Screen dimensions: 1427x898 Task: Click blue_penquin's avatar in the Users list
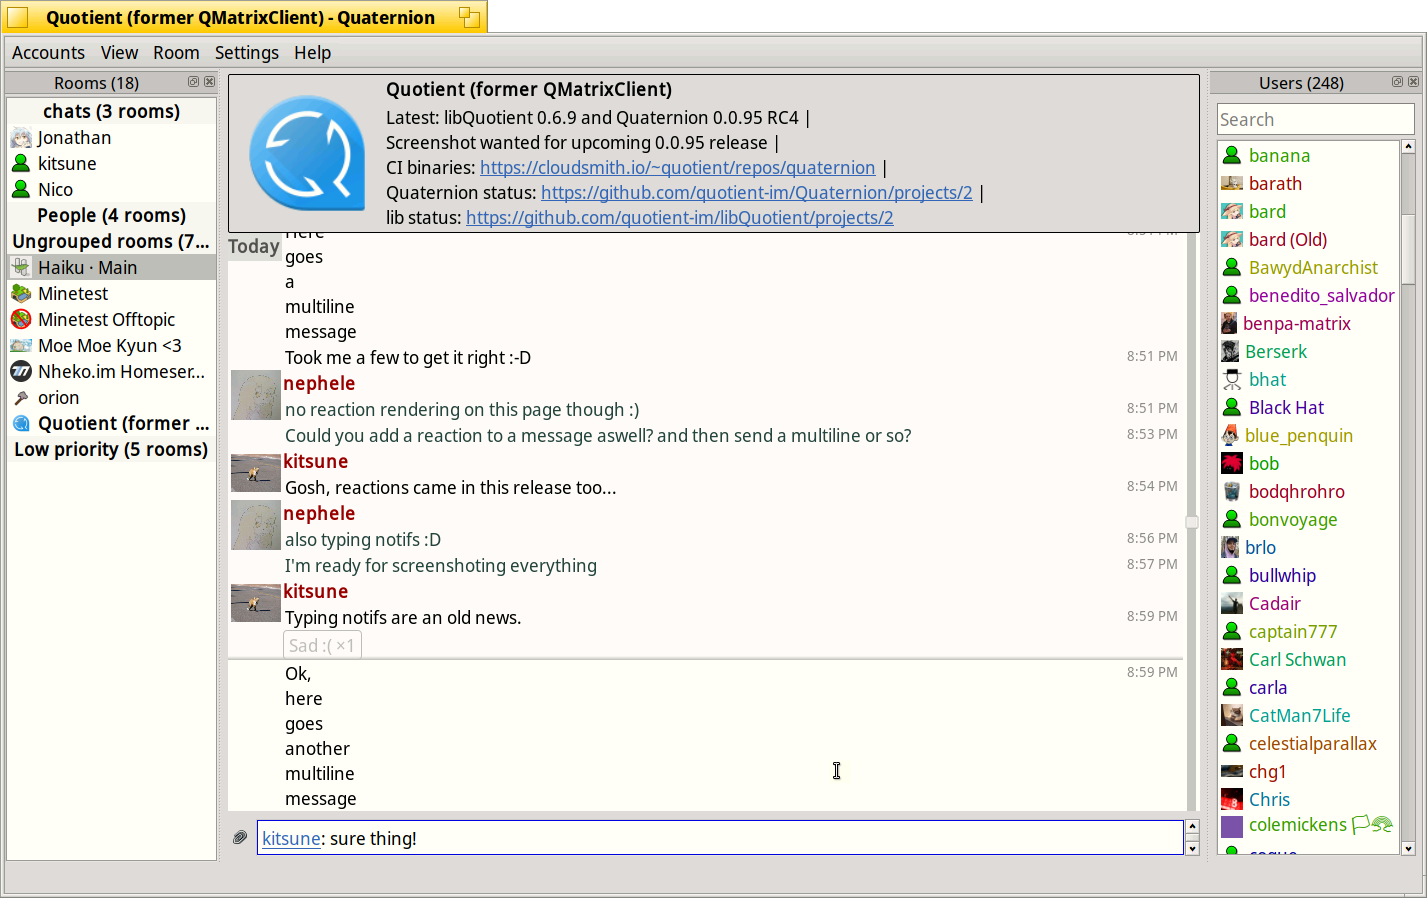point(1230,436)
